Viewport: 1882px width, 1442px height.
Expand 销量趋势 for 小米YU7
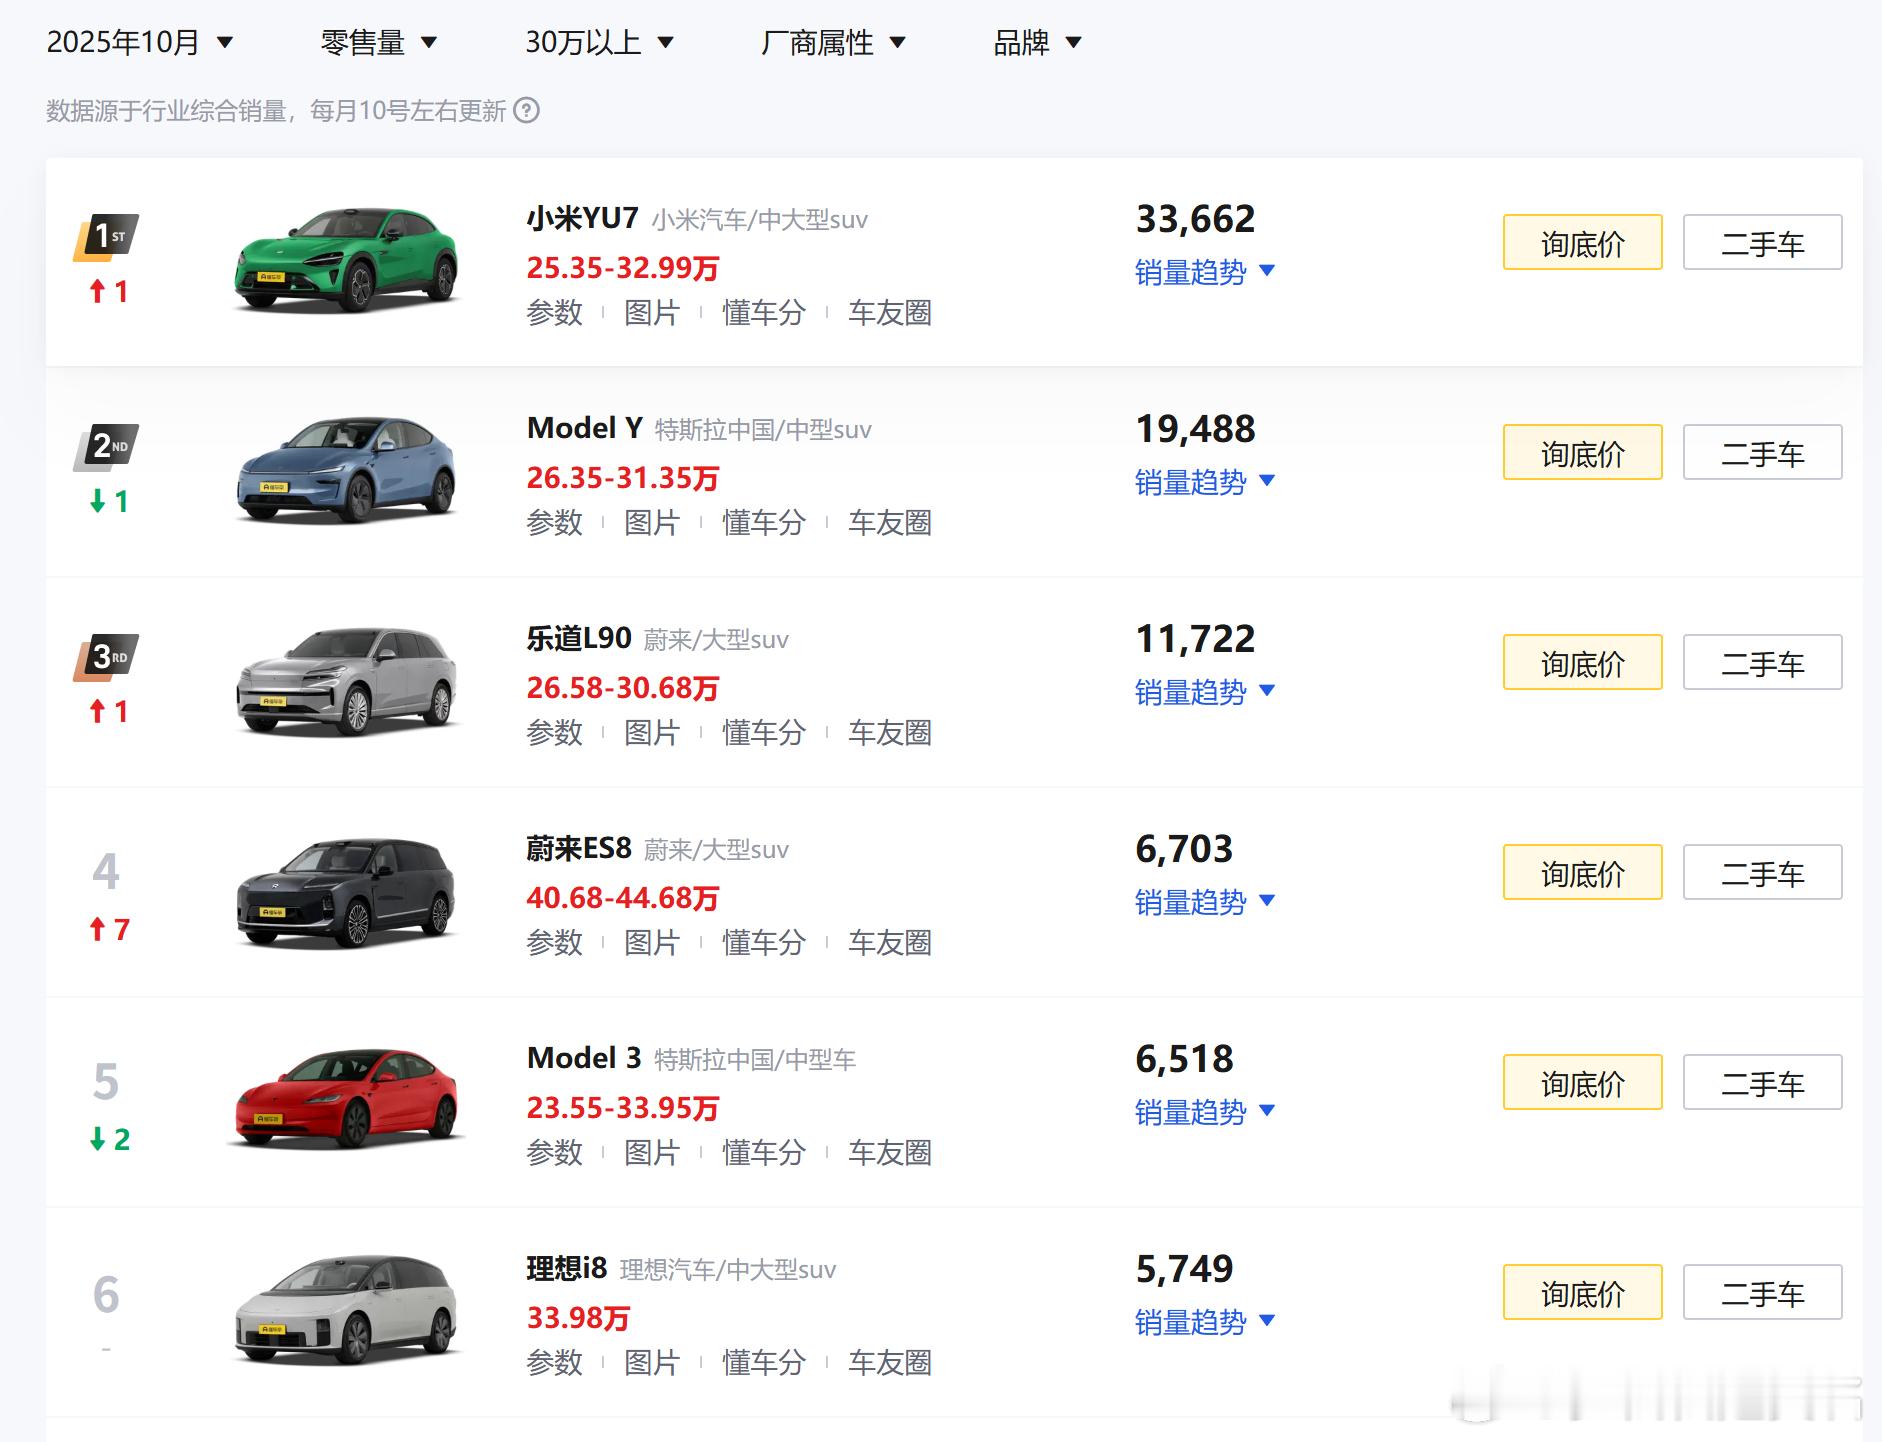[1205, 272]
